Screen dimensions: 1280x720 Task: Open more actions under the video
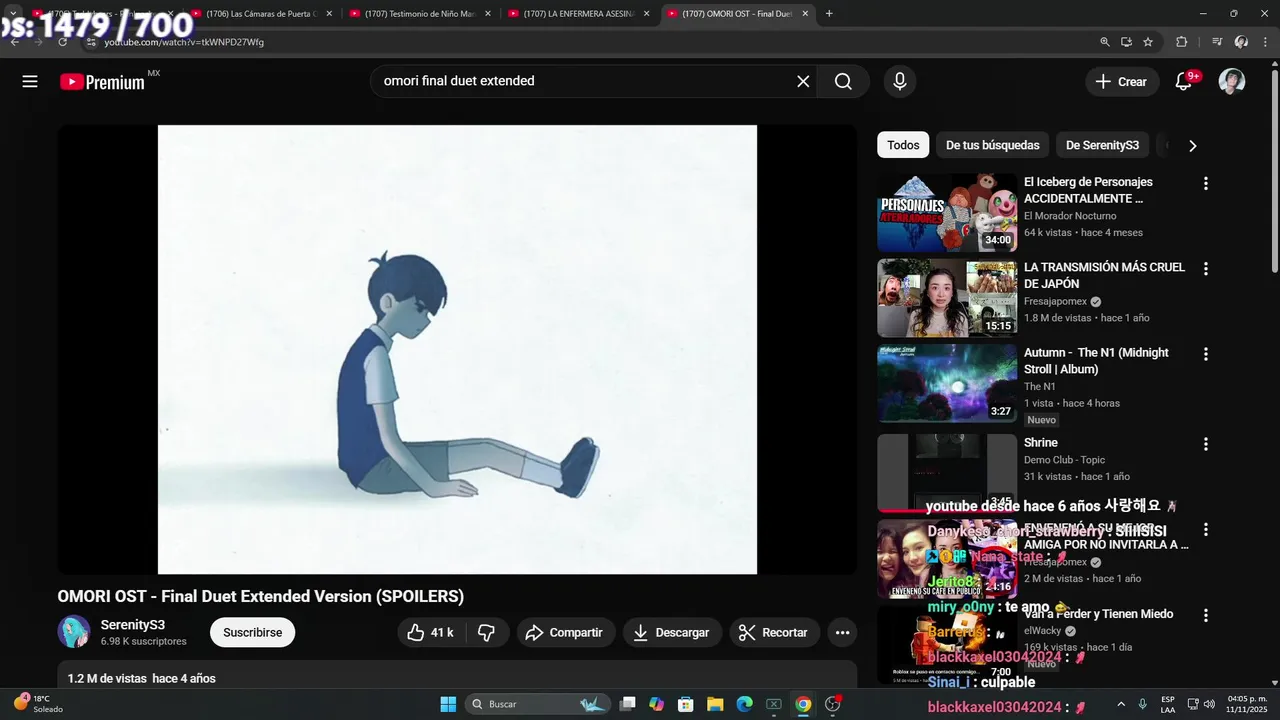pos(842,632)
